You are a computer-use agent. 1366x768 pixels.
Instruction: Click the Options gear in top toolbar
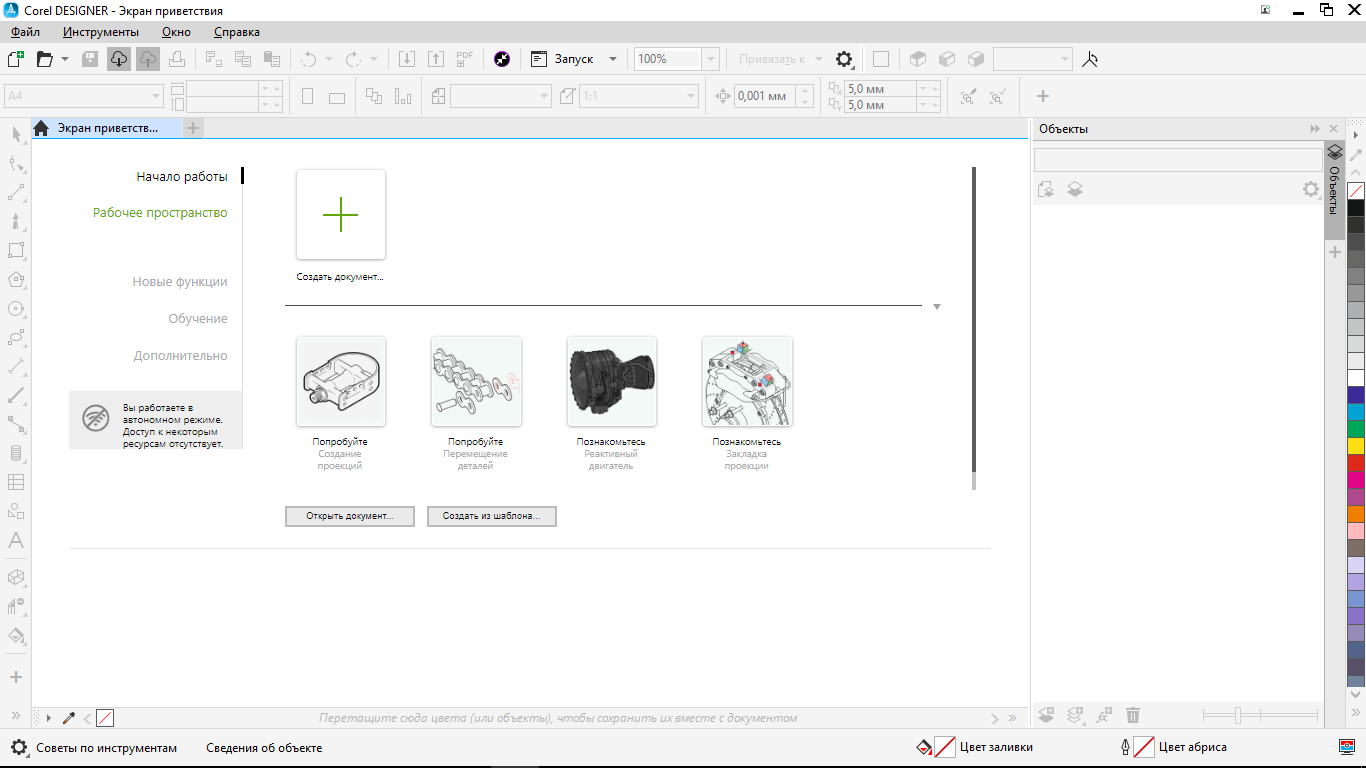click(844, 59)
